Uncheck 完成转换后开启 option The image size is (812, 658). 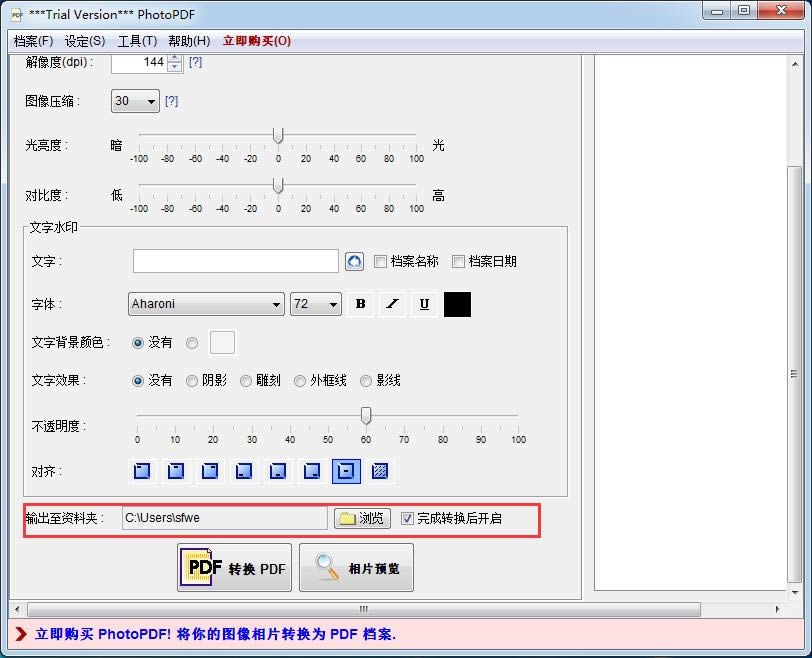[408, 518]
